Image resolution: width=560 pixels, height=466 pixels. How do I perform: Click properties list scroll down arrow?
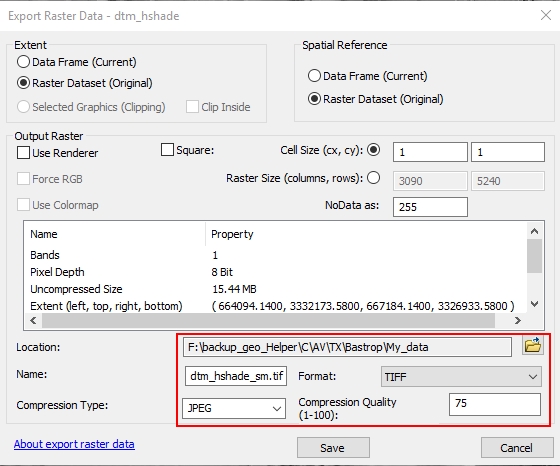click(x=534, y=304)
